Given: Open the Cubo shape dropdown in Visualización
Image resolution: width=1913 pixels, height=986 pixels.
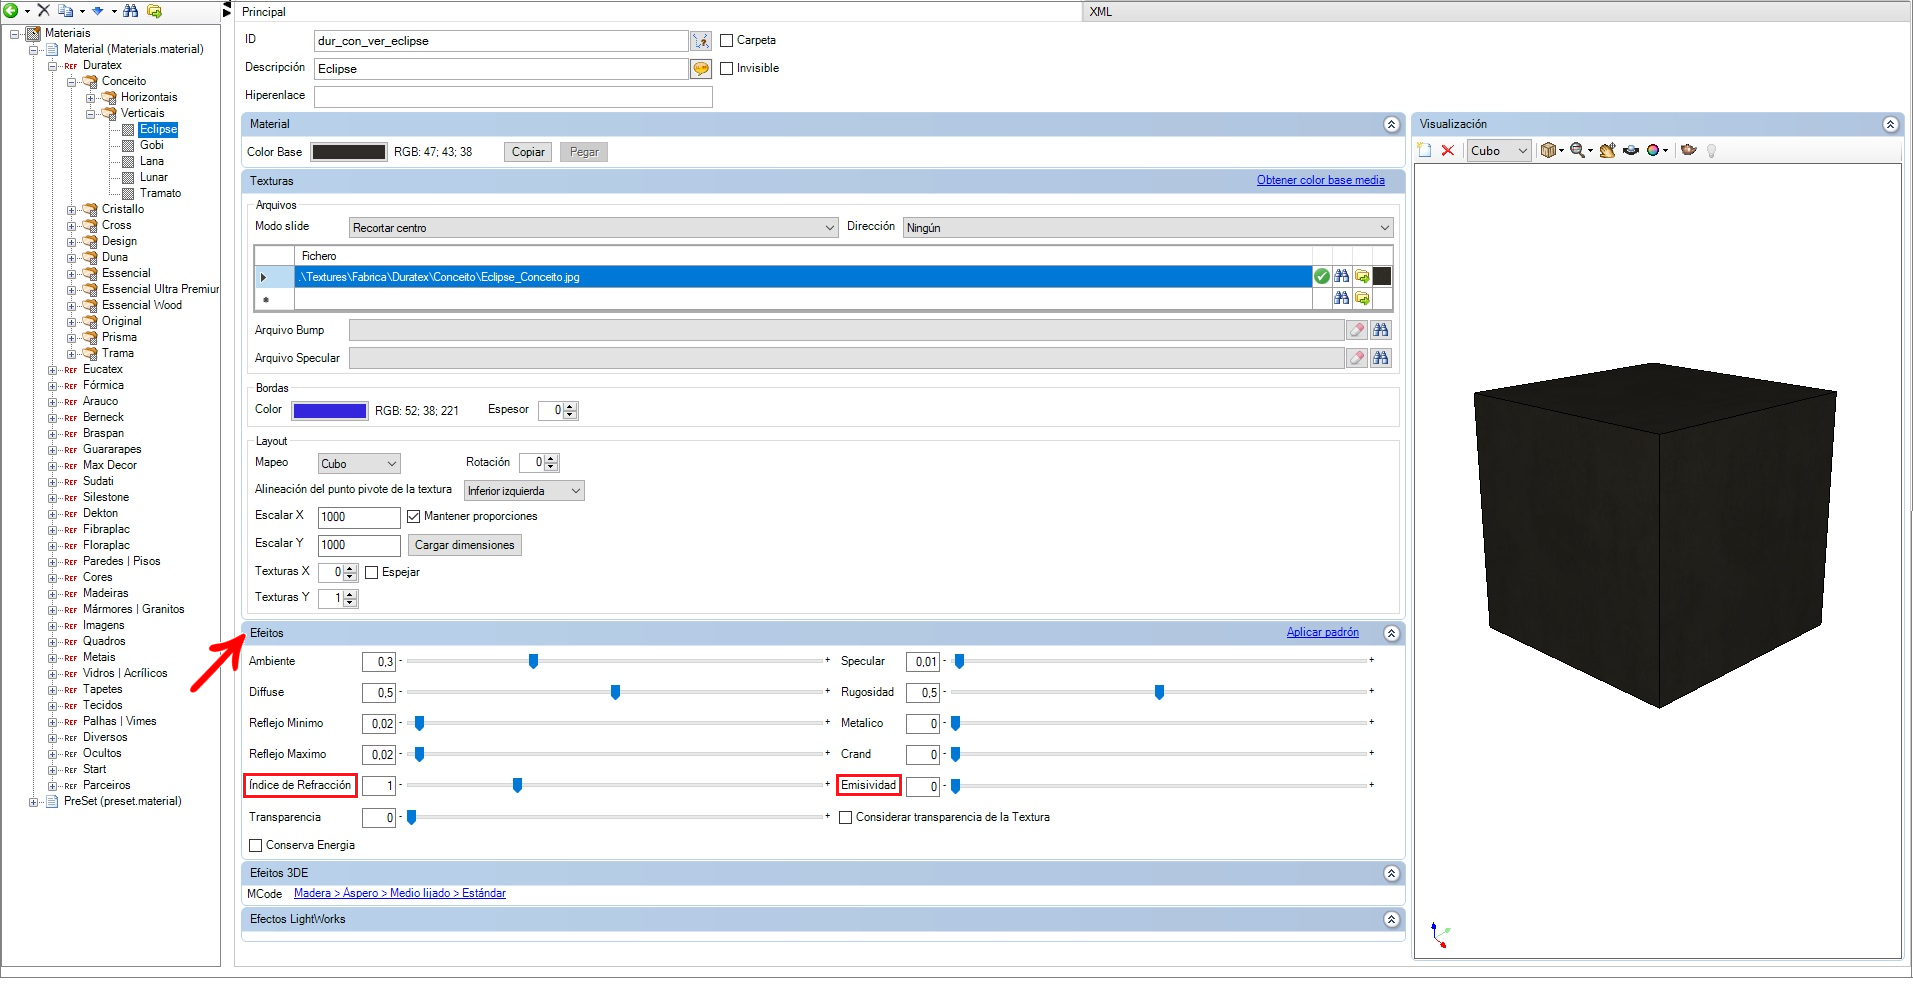Looking at the screenshot, I should coord(1499,151).
